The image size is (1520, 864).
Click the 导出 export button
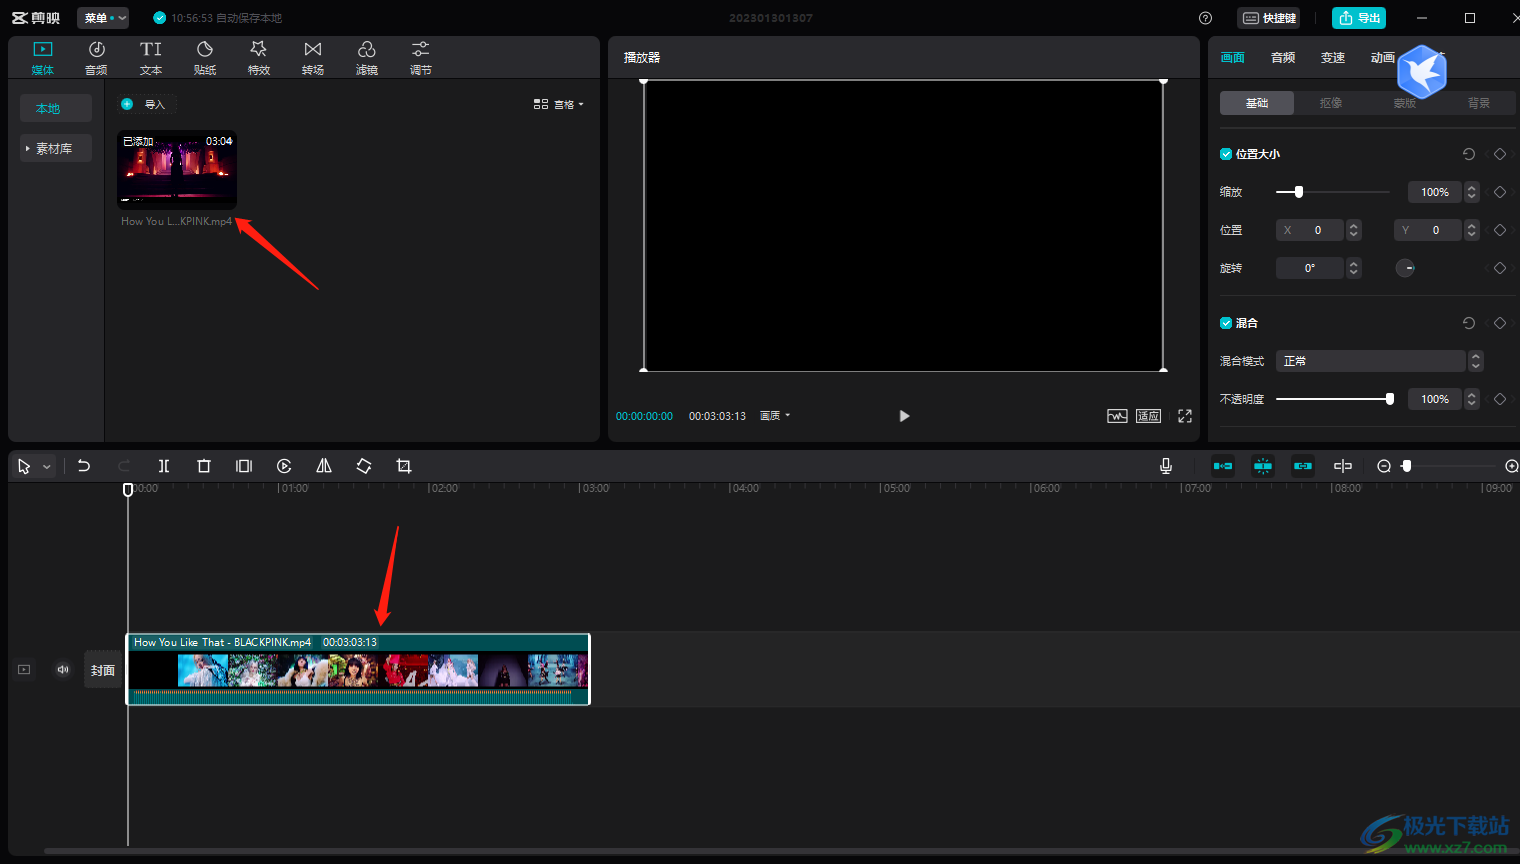(1359, 18)
